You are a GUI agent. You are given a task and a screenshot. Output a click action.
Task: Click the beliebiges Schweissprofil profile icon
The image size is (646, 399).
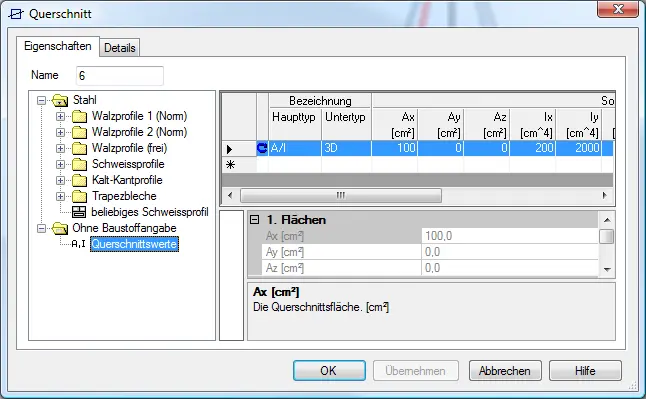click(x=79, y=212)
